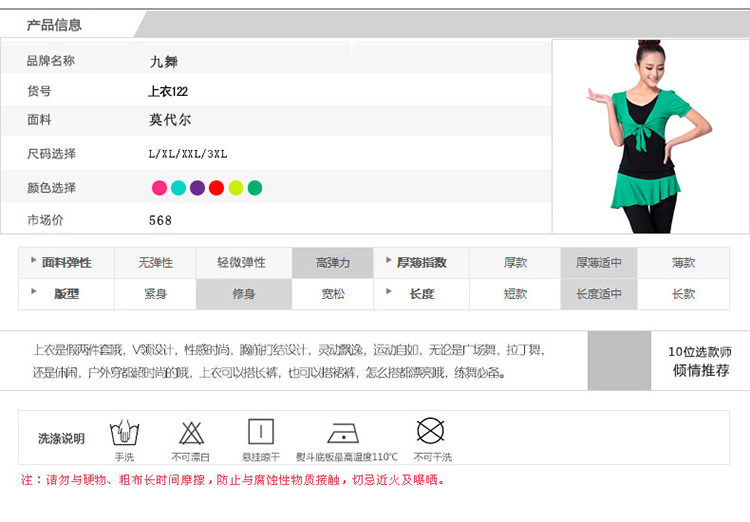Click the do not dry clean (不可干洗) icon
The image size is (750, 522).
pyautogui.click(x=431, y=432)
